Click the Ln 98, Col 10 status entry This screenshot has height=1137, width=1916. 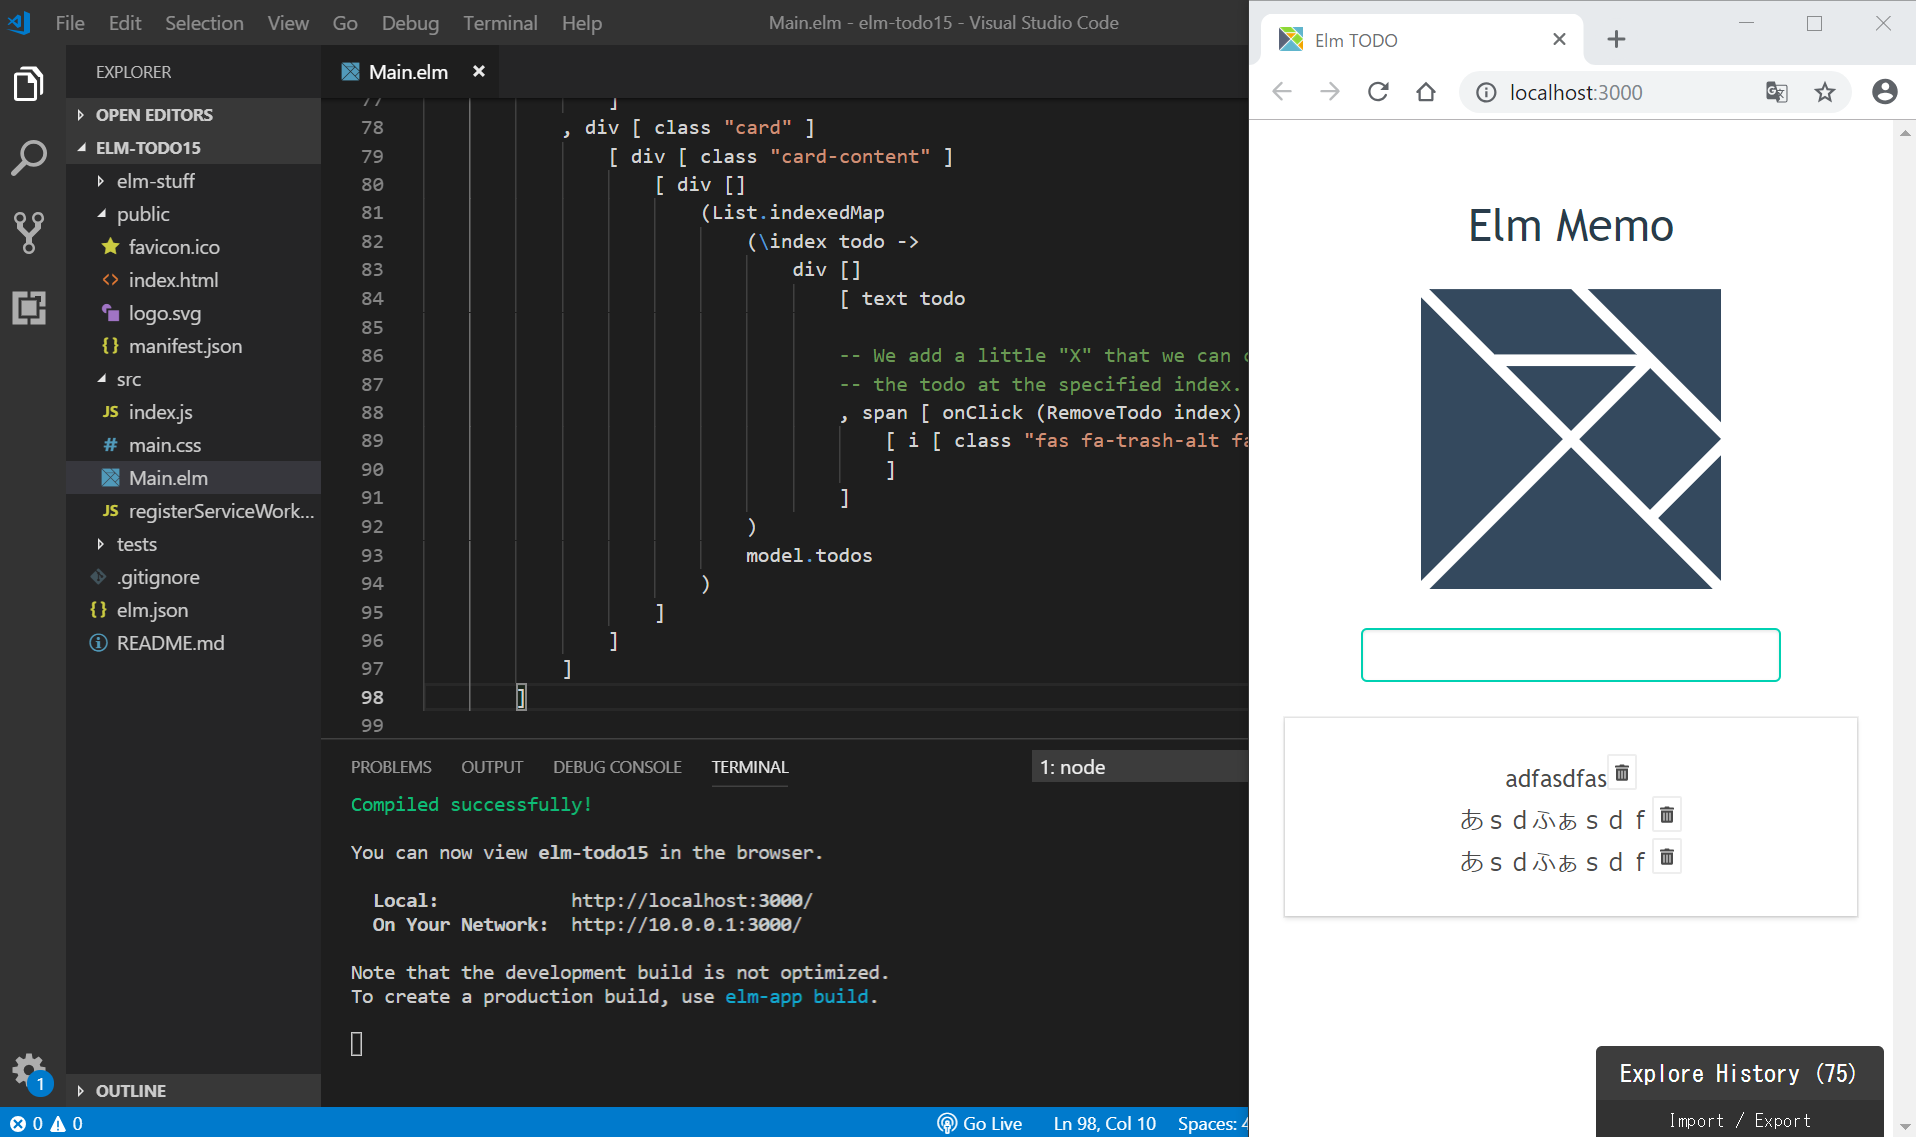tap(1104, 1123)
